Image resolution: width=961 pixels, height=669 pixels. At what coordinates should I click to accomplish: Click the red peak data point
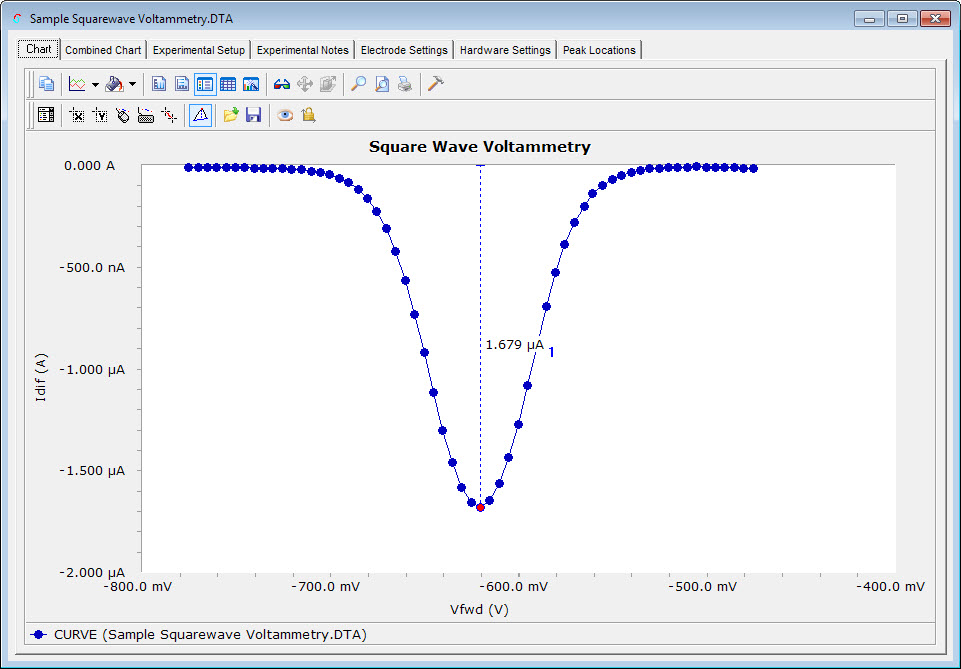480,507
